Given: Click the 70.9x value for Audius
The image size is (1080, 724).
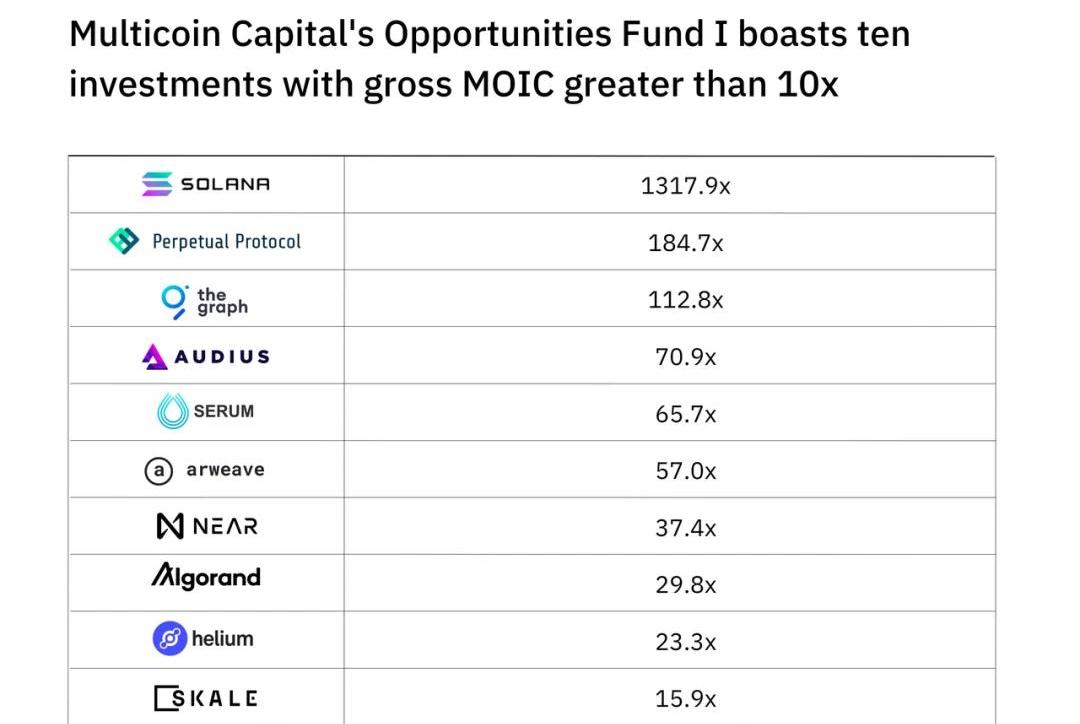Looking at the screenshot, I should point(685,357).
